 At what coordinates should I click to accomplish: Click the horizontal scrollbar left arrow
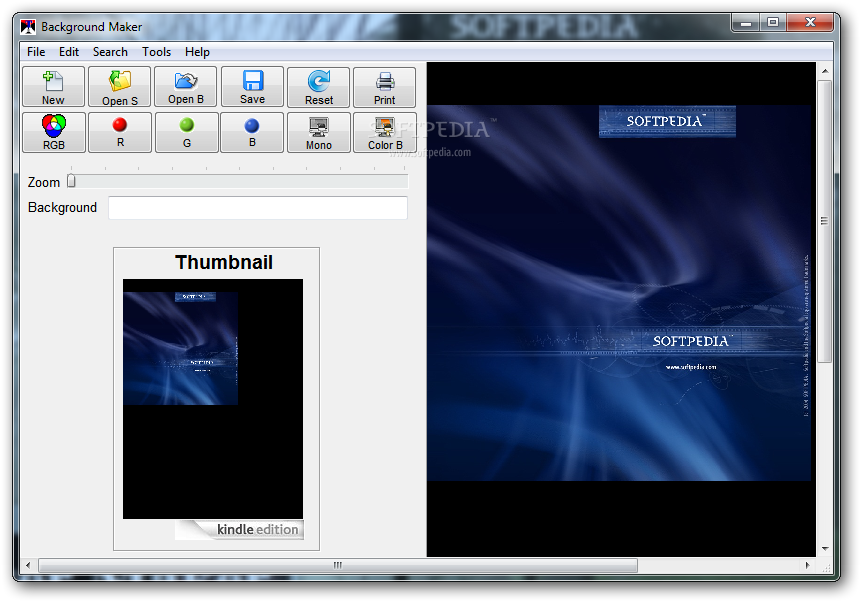pyautogui.click(x=29, y=565)
